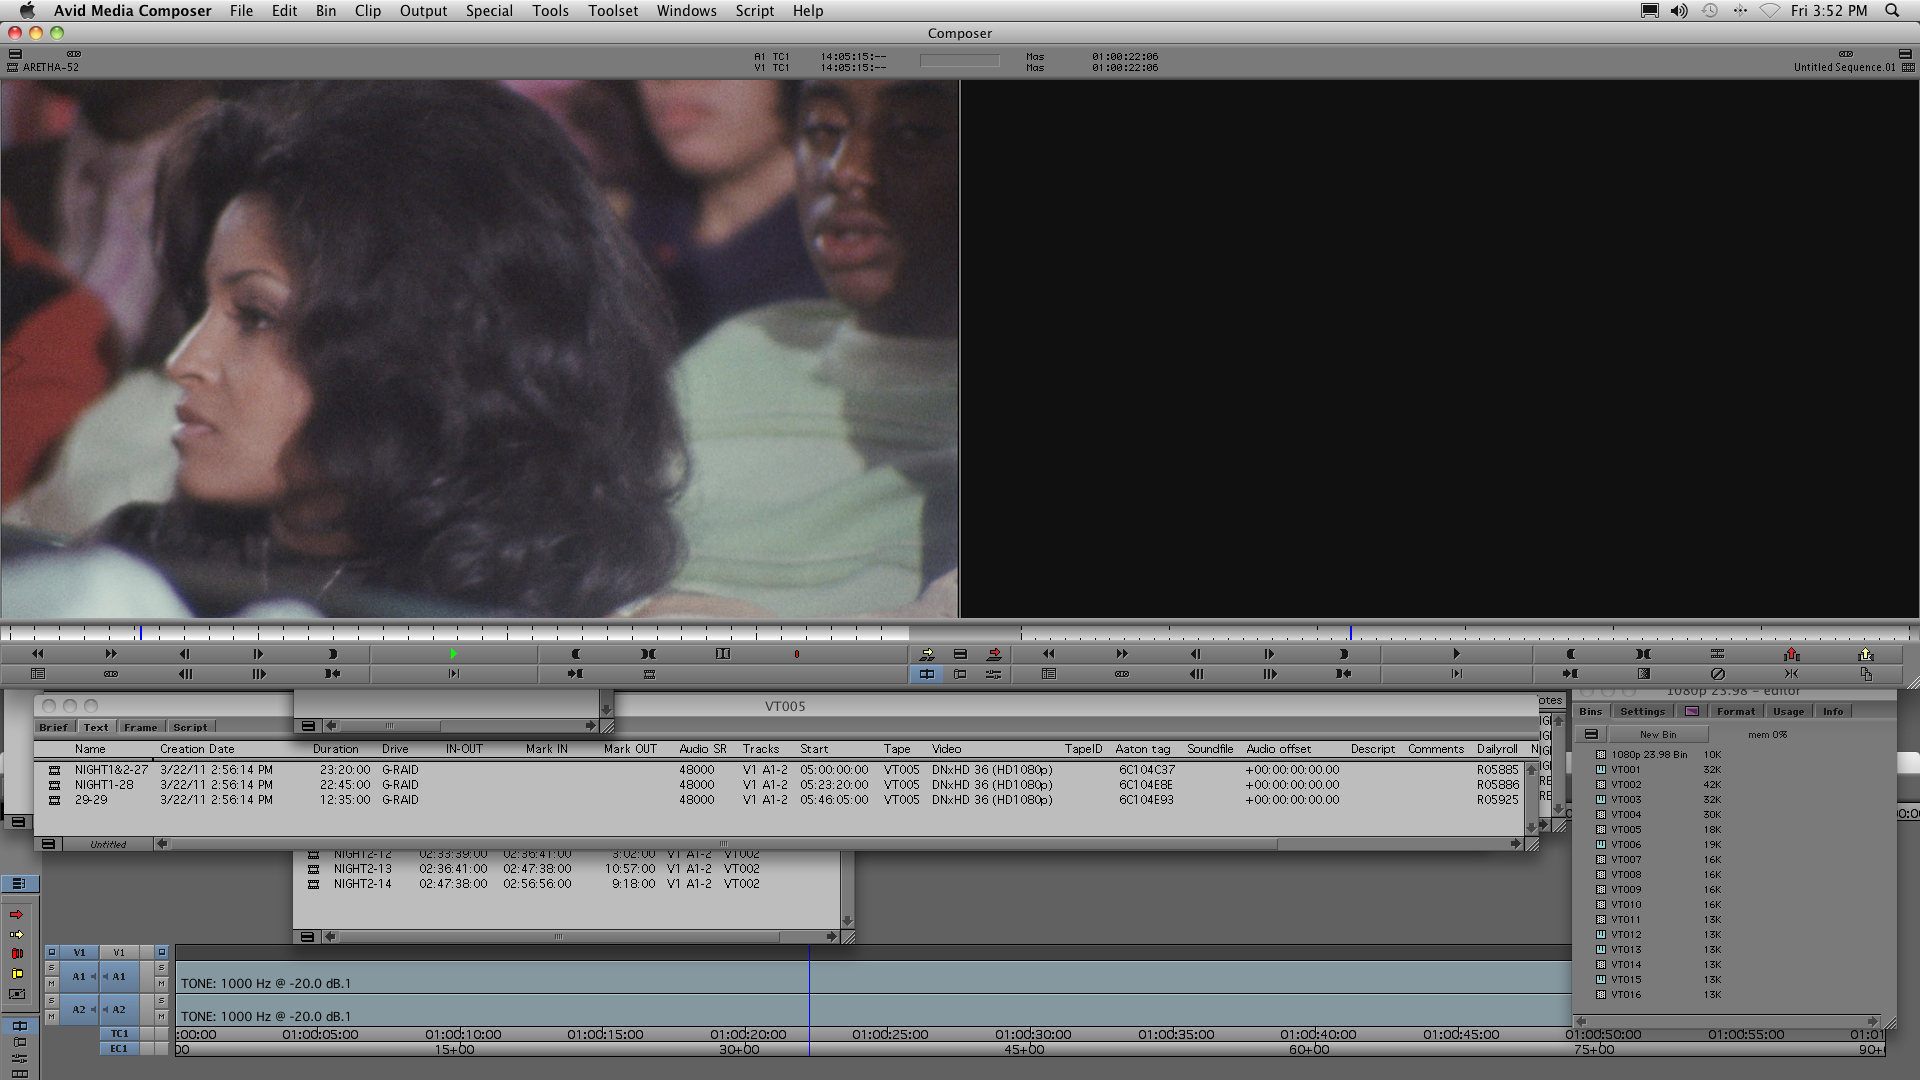Click the yellow Splice-In segment arrow in palette
Image resolution: width=1920 pixels, height=1080 pixels.
(16, 934)
